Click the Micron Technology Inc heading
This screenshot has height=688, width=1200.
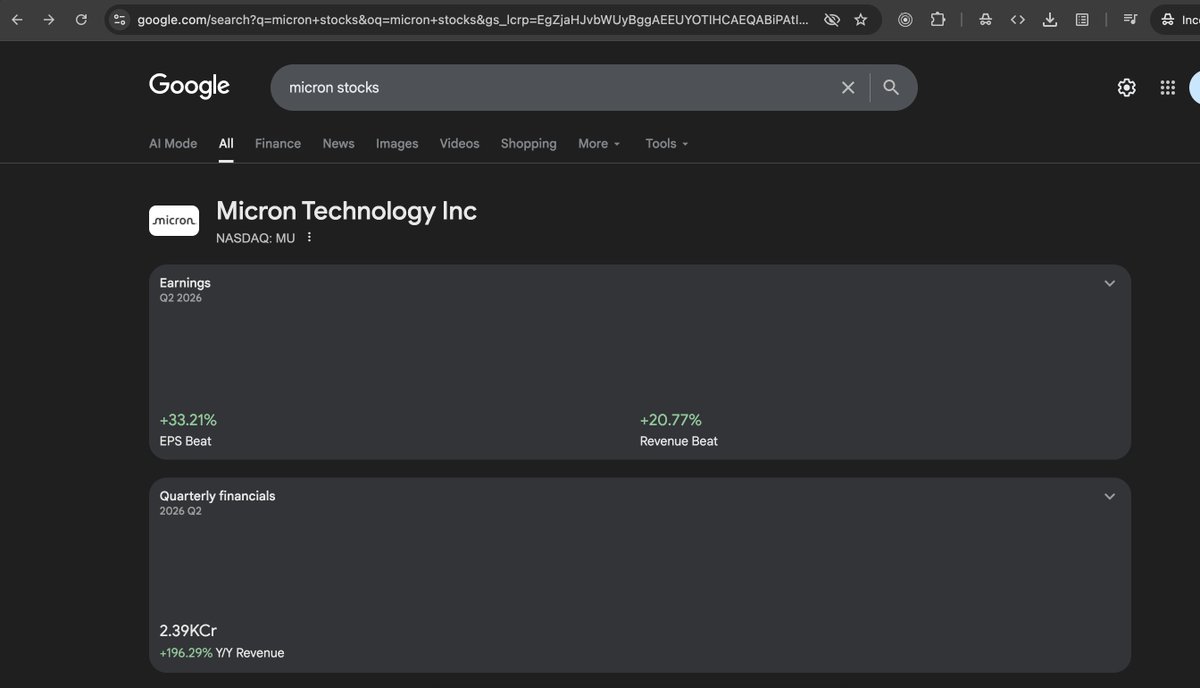click(x=346, y=211)
